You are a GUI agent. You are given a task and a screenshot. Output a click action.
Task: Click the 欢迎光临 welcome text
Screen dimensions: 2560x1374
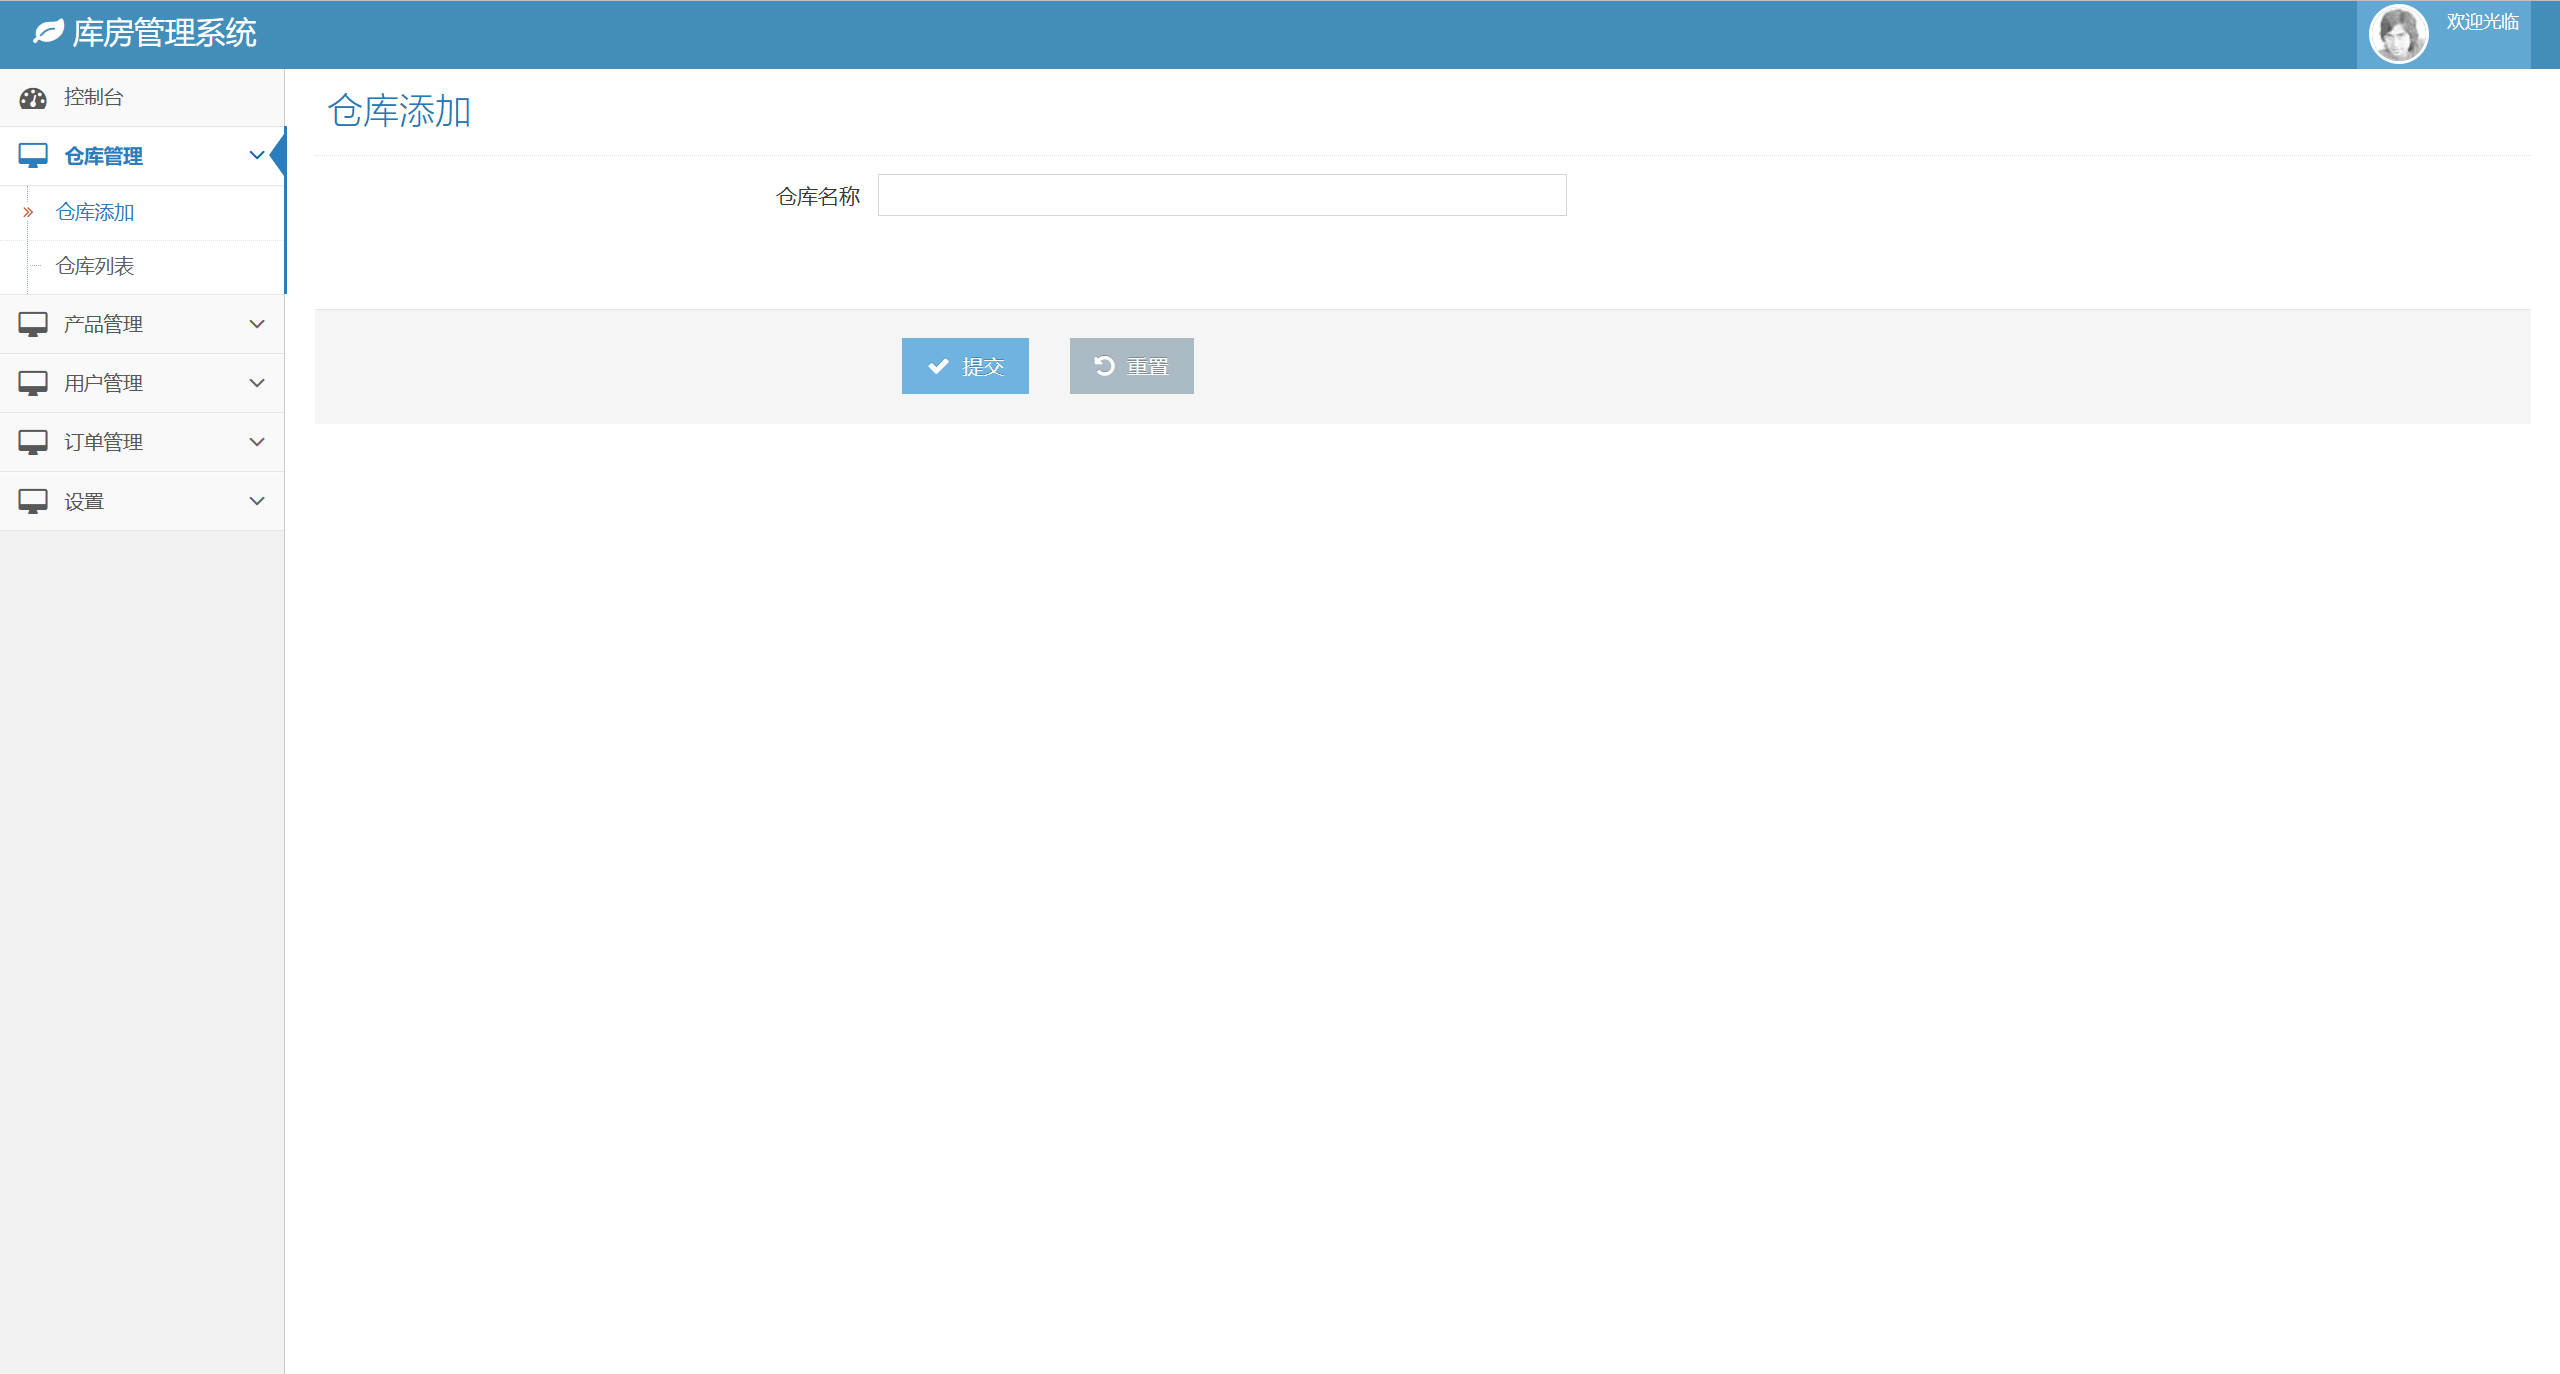(2482, 22)
